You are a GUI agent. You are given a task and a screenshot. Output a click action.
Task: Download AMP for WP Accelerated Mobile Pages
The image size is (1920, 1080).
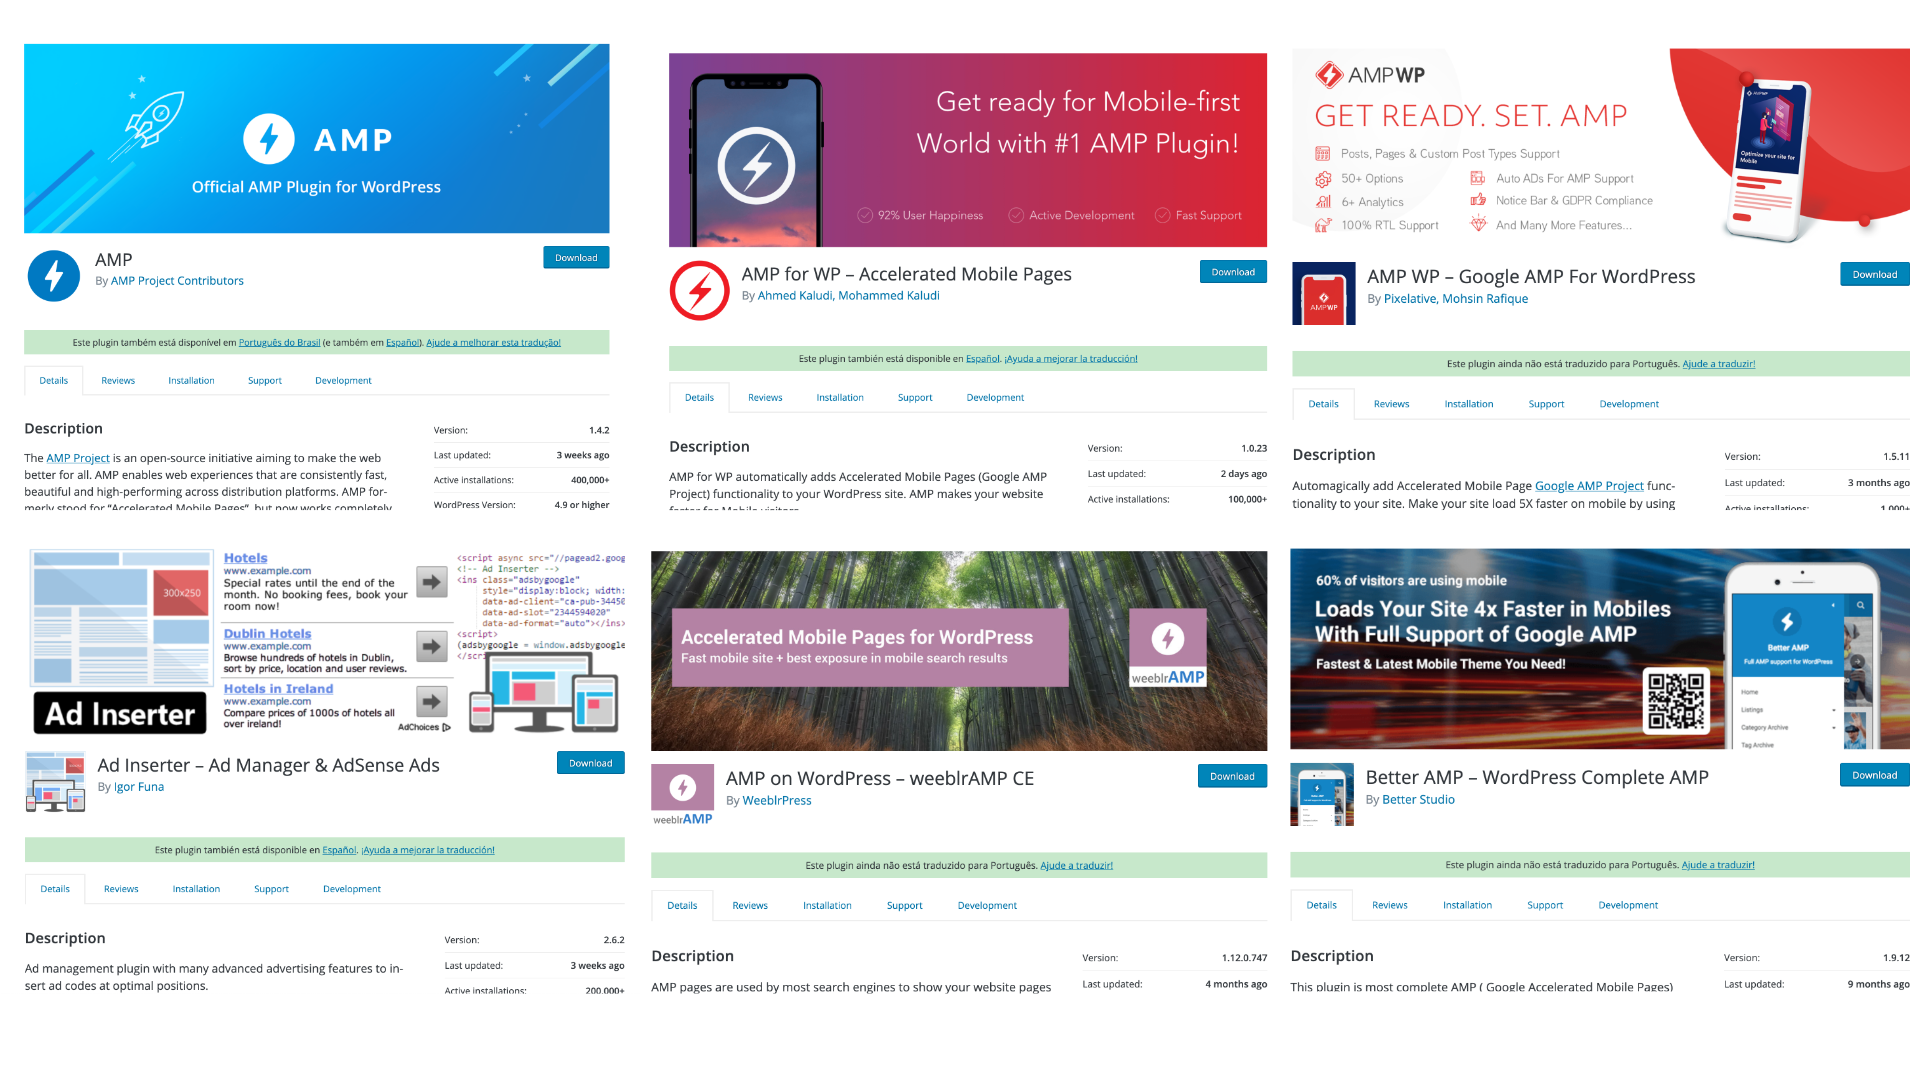[1232, 272]
